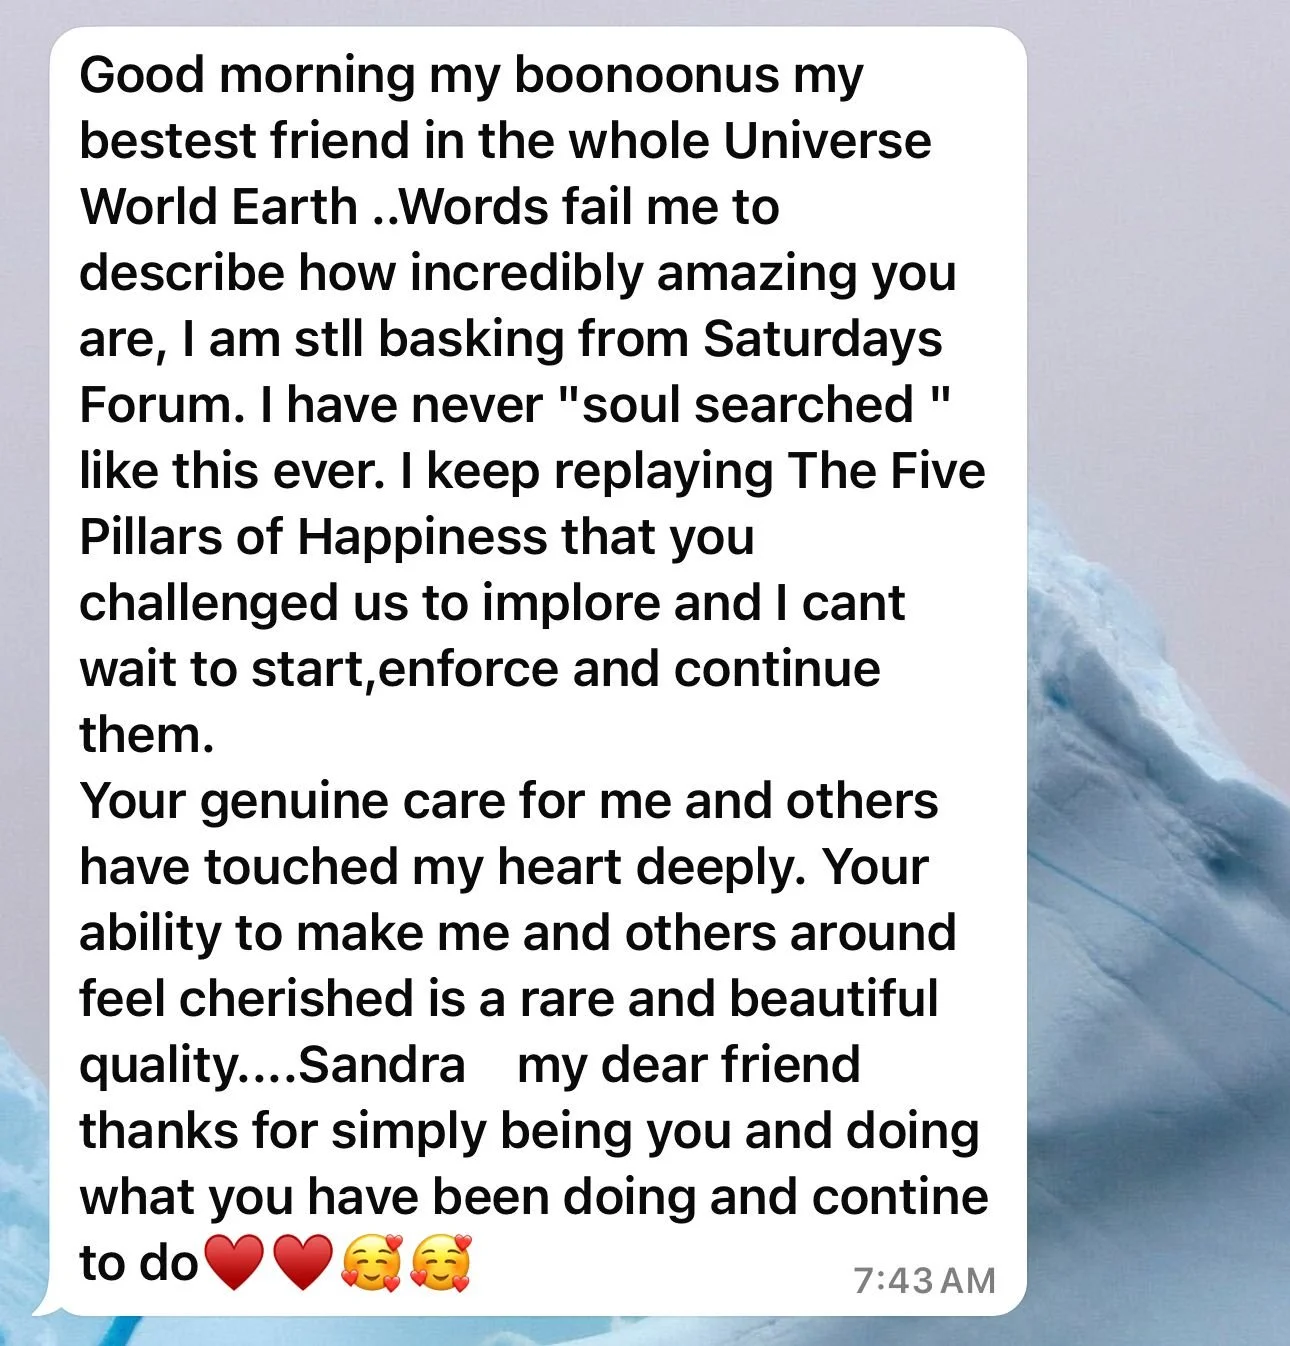Tap the words "World Earth"
Screen dimensions: 1290x1346
[x=218, y=207]
